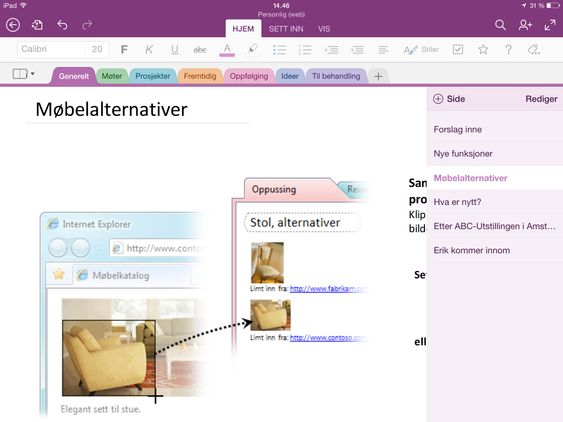Open the Nye funksjoner page

495,154
